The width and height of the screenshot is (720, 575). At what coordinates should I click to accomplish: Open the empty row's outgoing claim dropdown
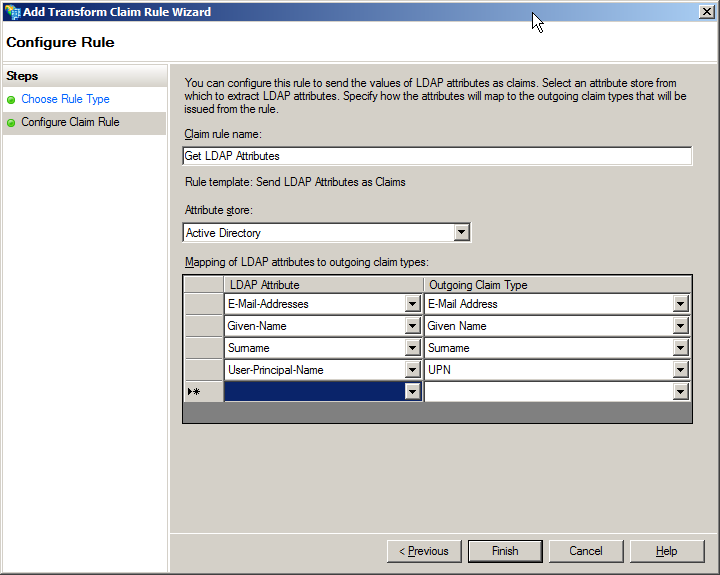681,392
